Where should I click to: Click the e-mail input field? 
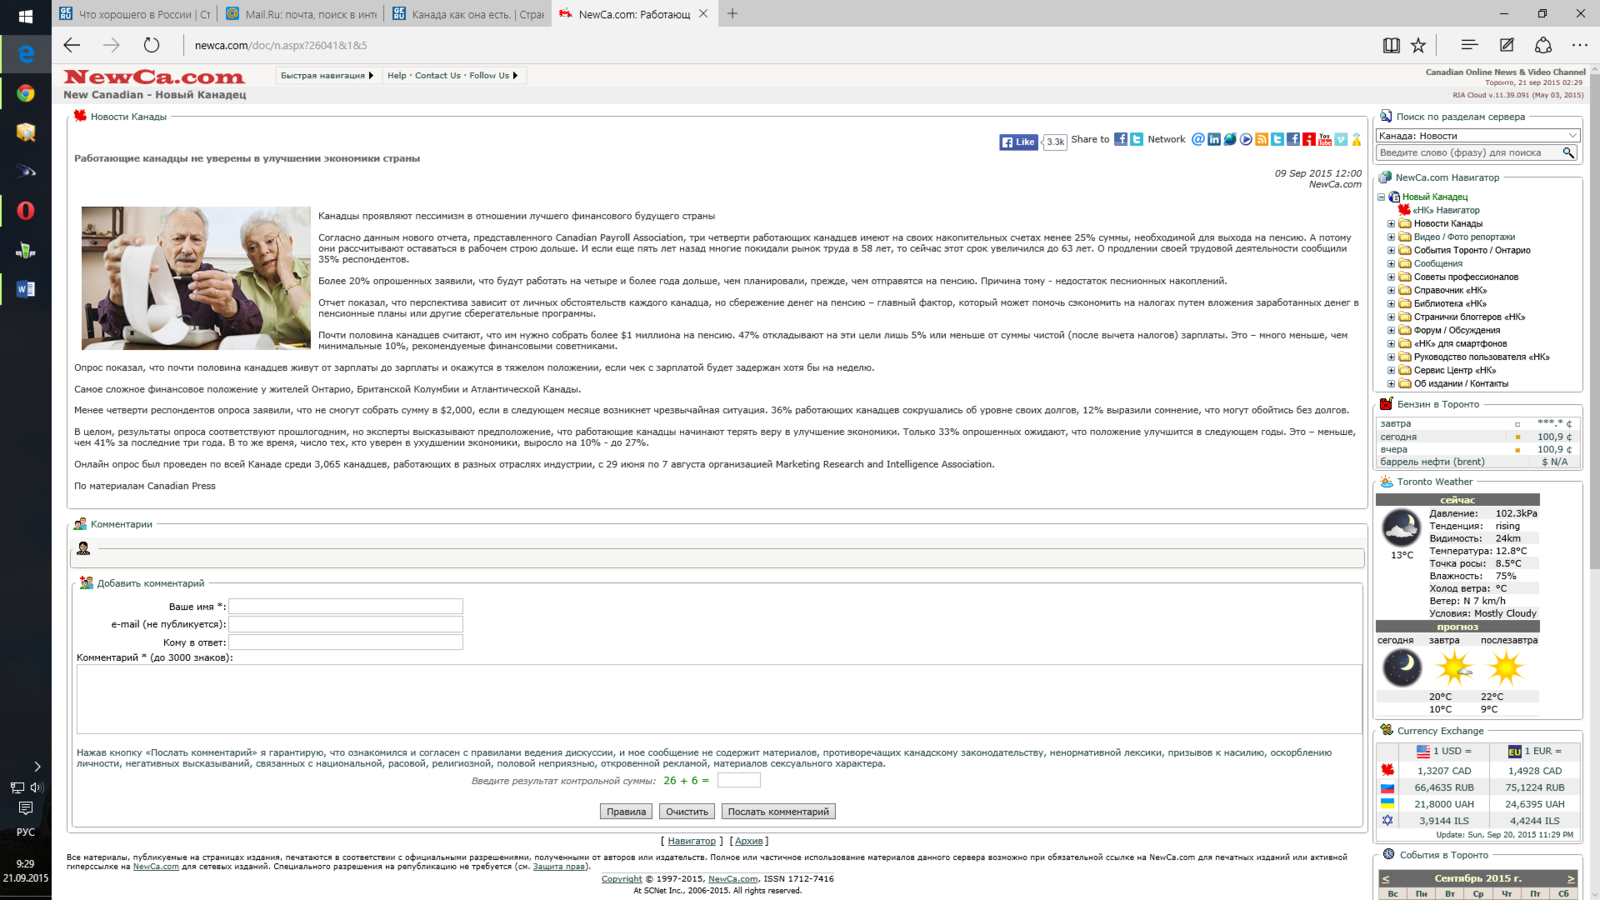tap(346, 624)
